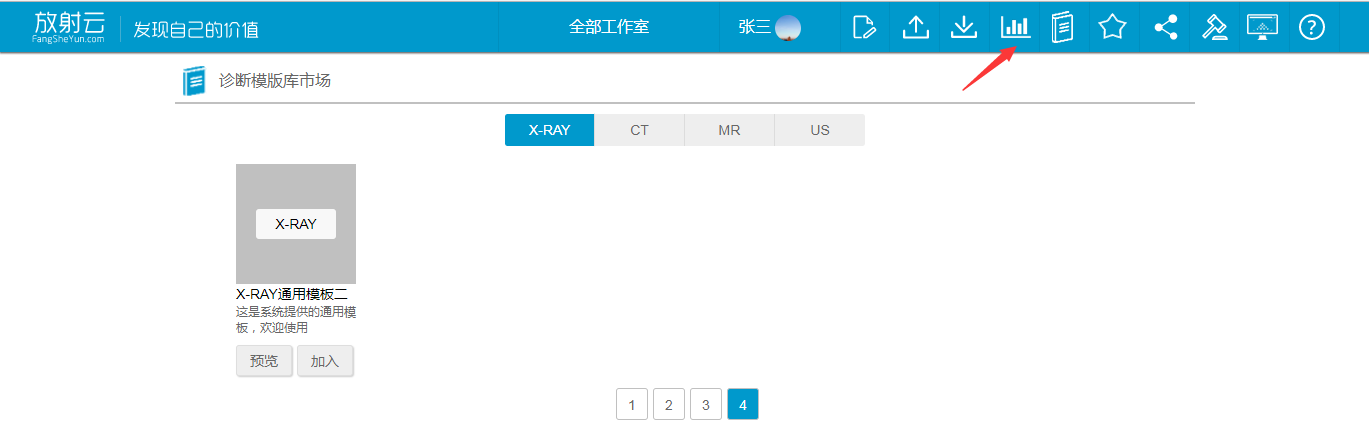
Task: Click the 预览 preview button
Action: point(264,361)
